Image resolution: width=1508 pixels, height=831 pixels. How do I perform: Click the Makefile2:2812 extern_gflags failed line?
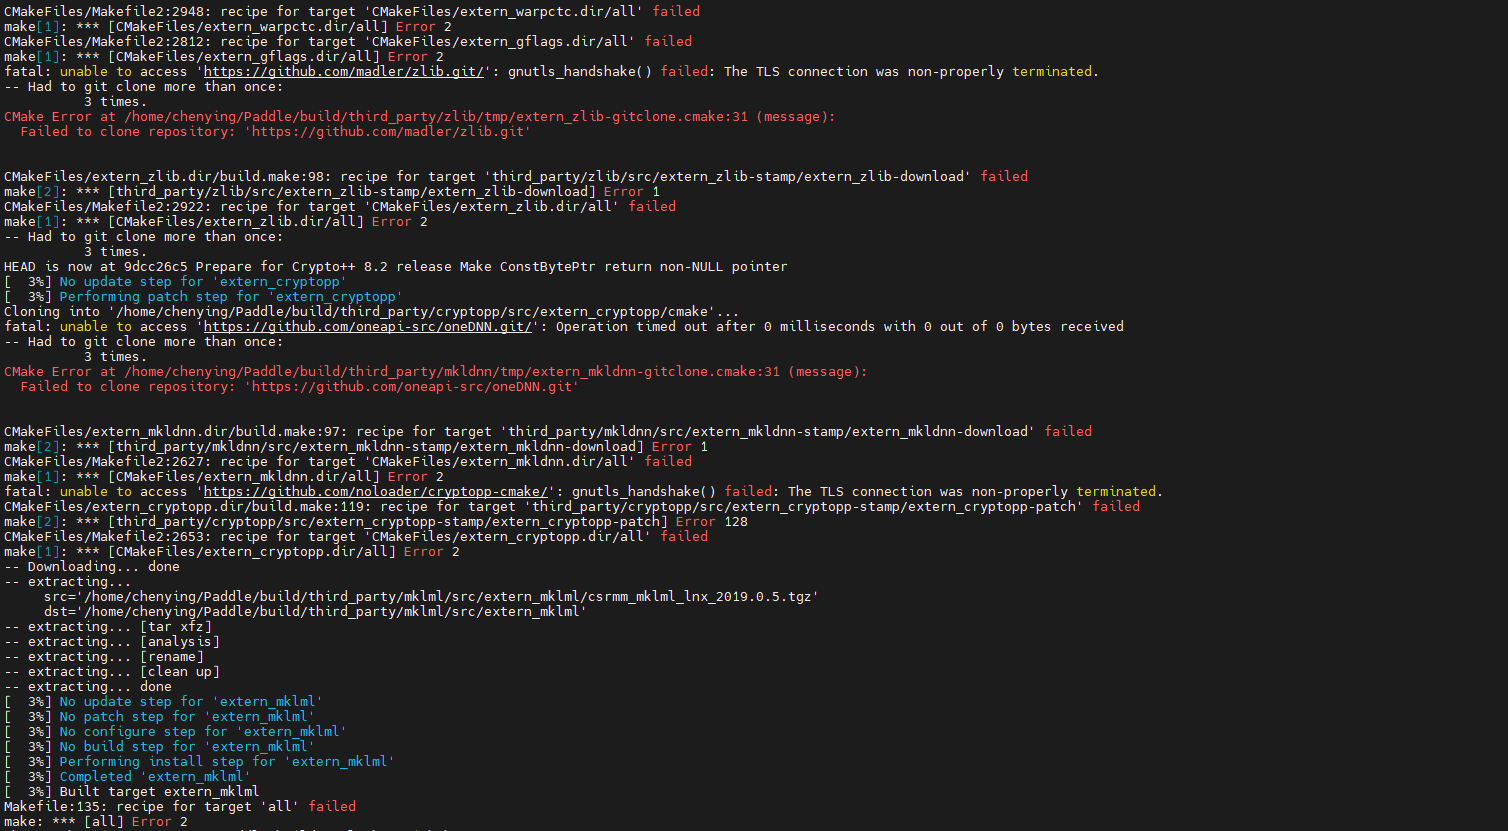tap(348, 42)
